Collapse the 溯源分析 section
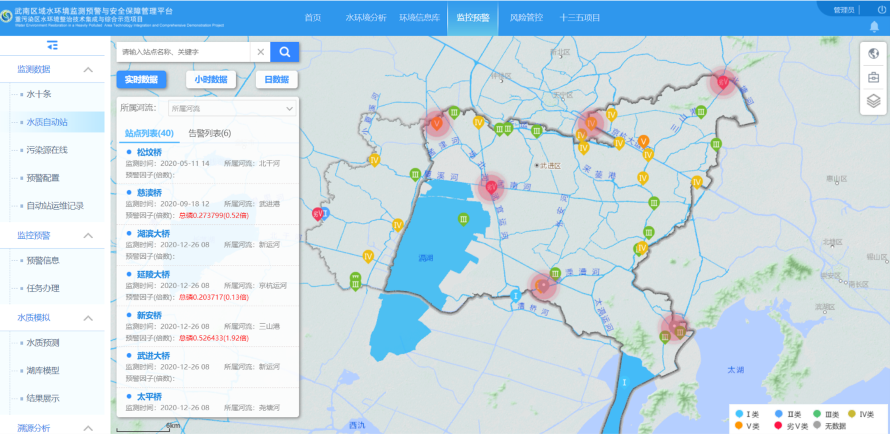Screen dimensions: 890x434 pos(88,428)
